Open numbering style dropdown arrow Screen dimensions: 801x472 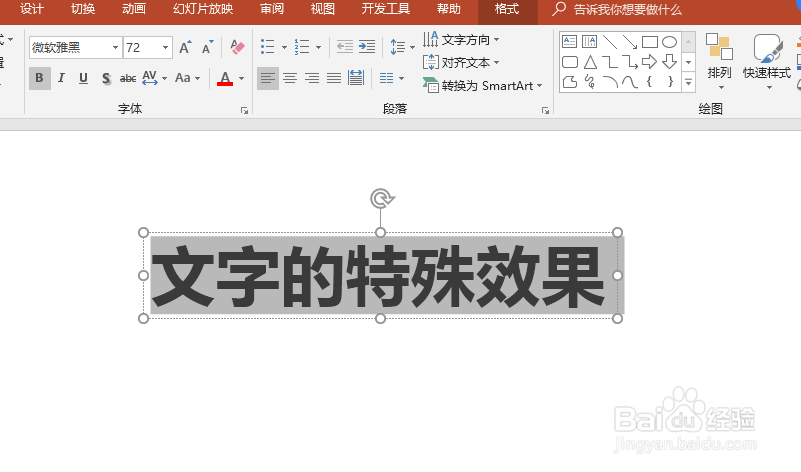(x=318, y=48)
